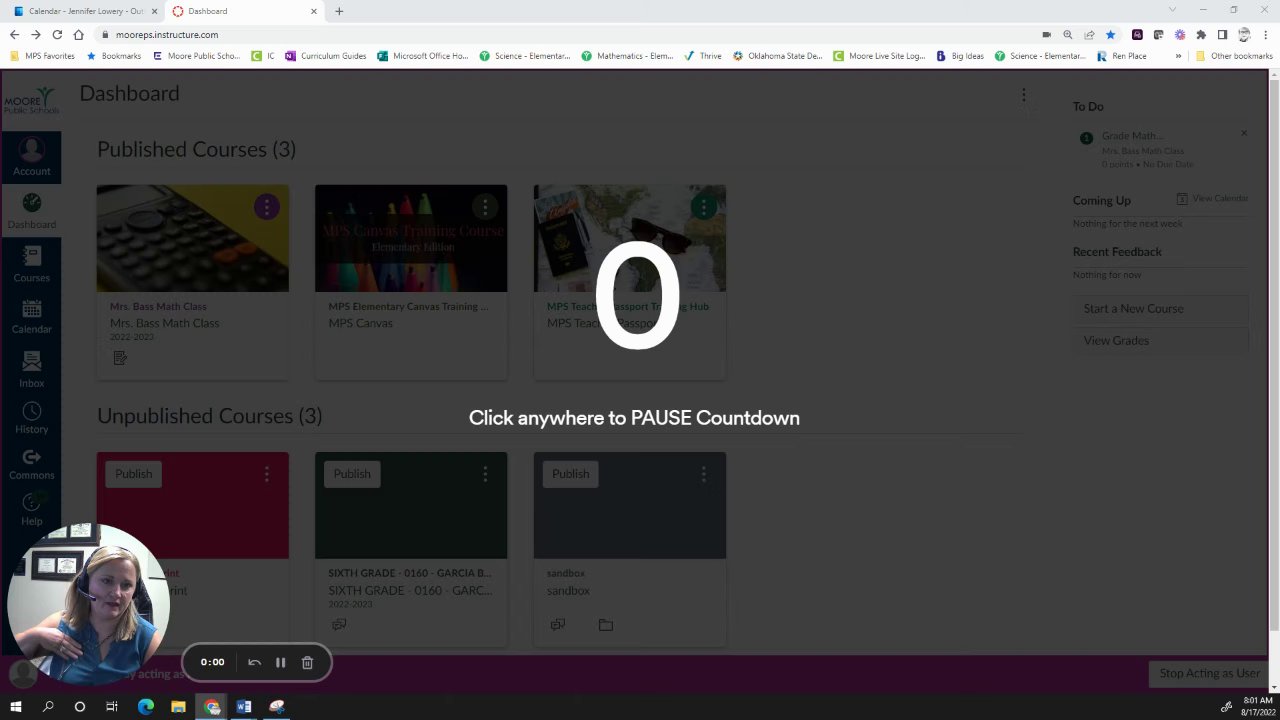This screenshot has height=720, width=1280.
Task: Open File Explorer from taskbar
Action: 178,706
